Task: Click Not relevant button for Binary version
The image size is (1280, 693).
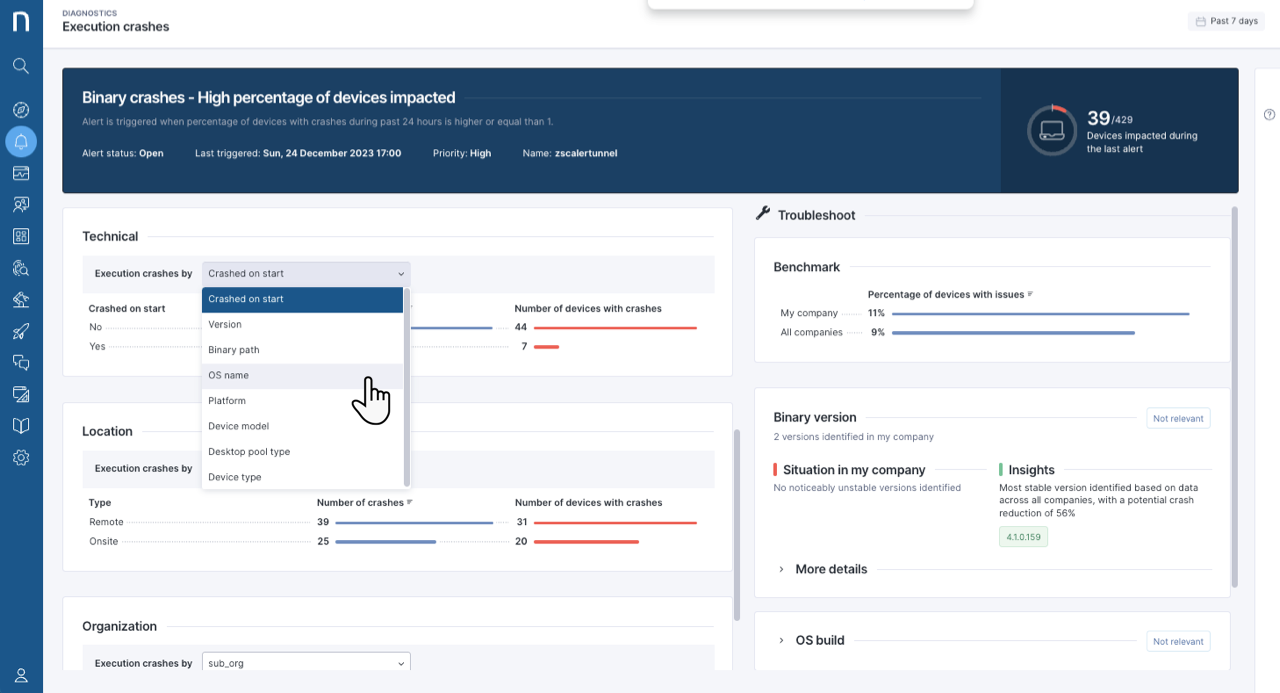Action: point(1178,418)
